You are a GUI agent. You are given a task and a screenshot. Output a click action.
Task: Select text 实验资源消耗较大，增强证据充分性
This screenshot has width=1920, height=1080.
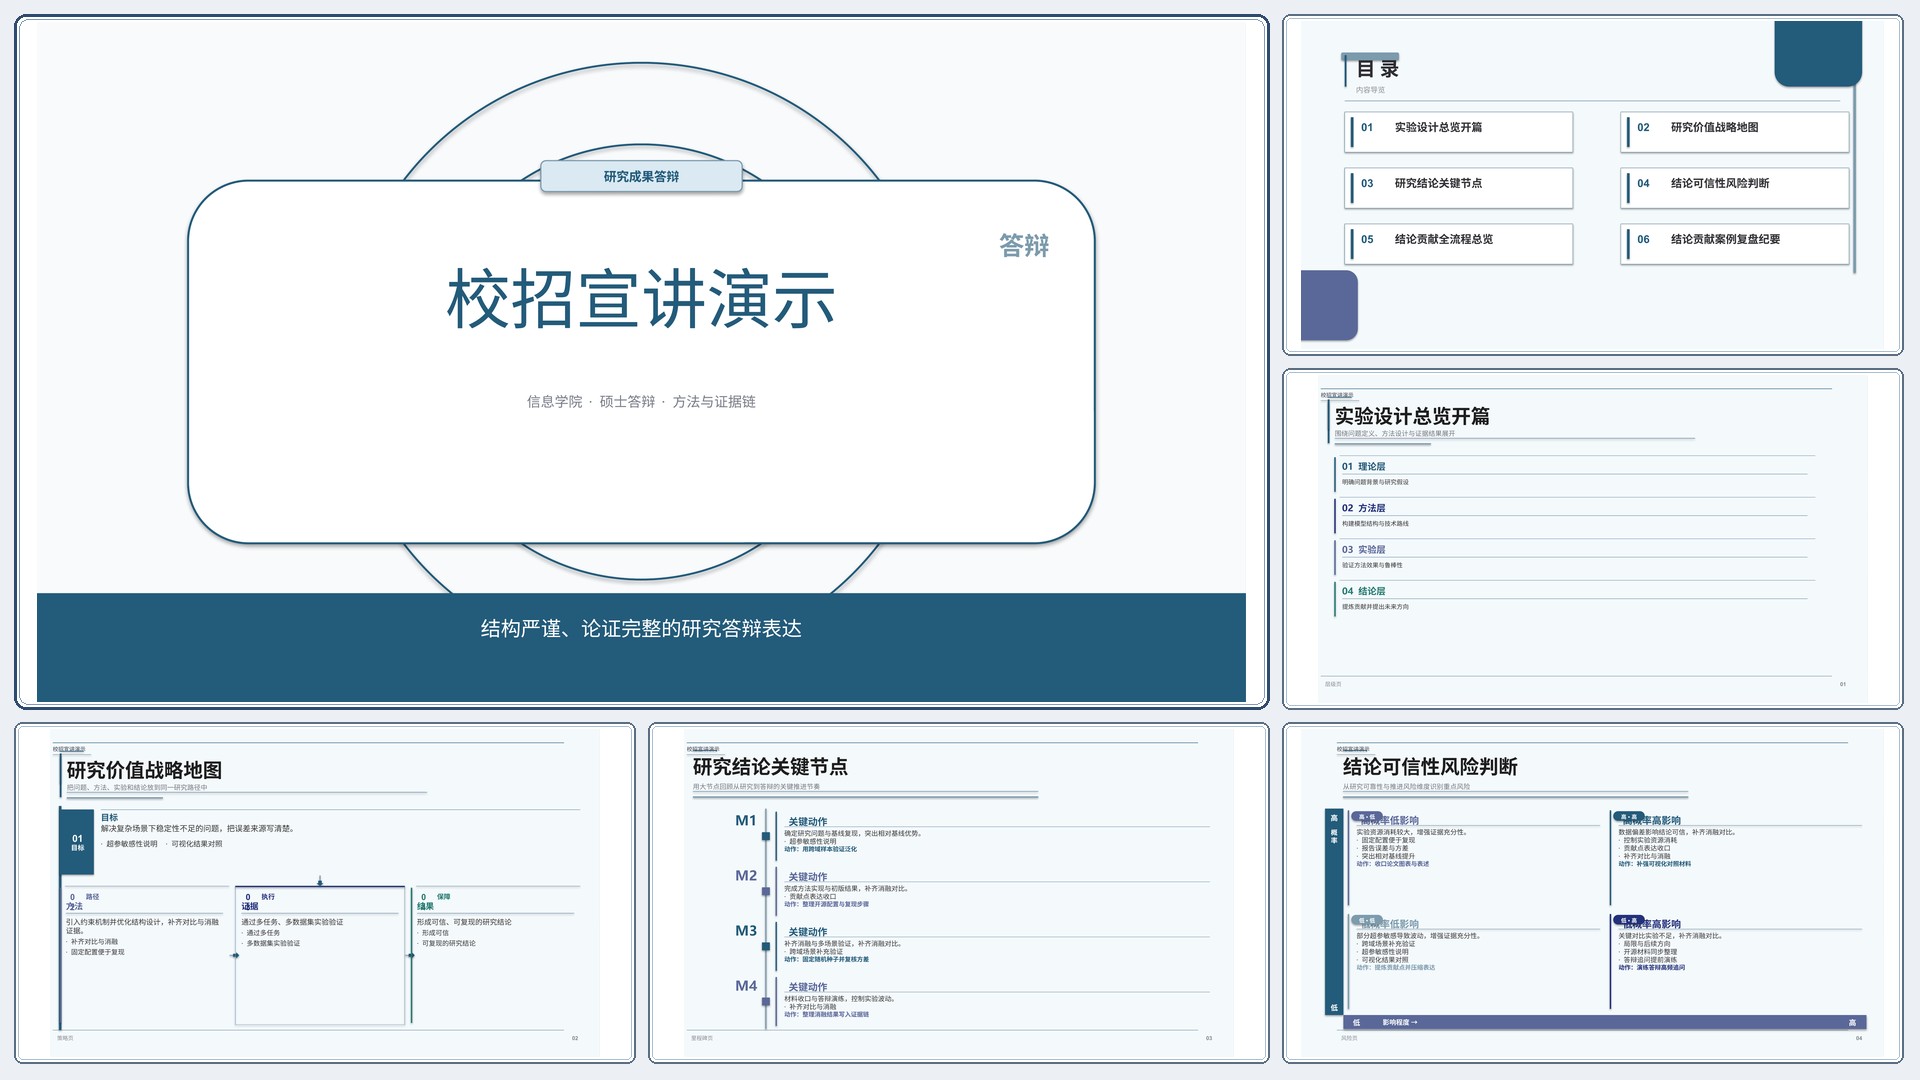click(x=1410, y=832)
